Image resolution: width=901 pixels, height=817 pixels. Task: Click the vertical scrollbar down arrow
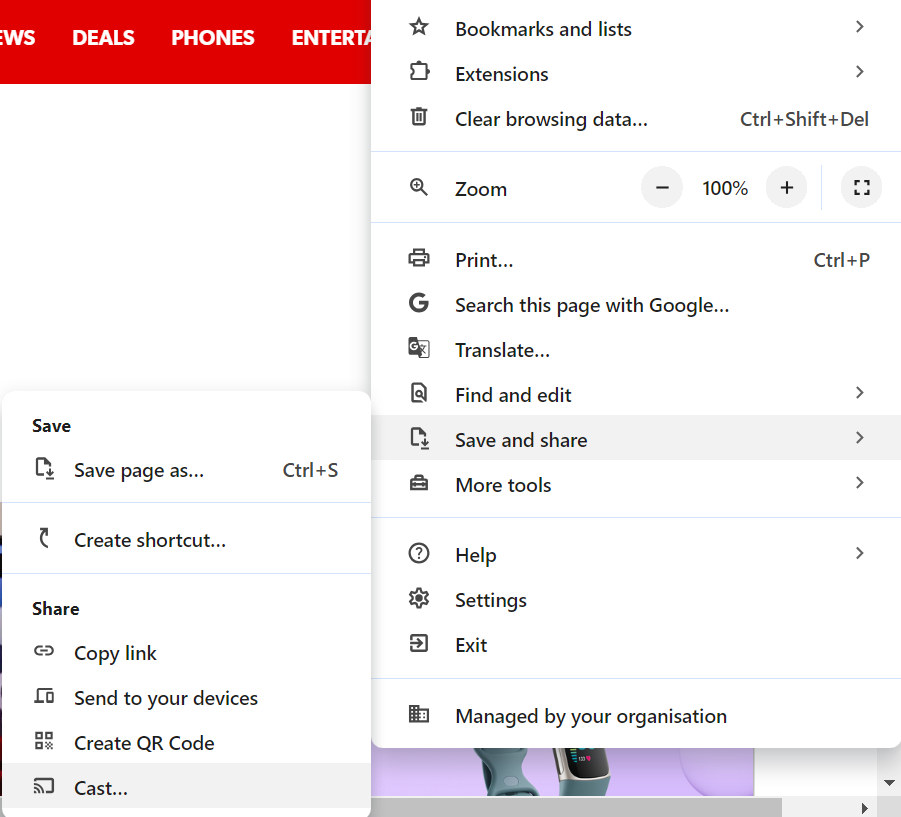point(889,783)
